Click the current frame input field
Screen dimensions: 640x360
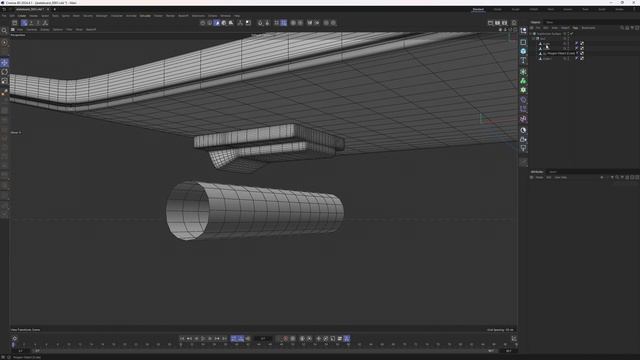pyautogui.click(x=263, y=339)
